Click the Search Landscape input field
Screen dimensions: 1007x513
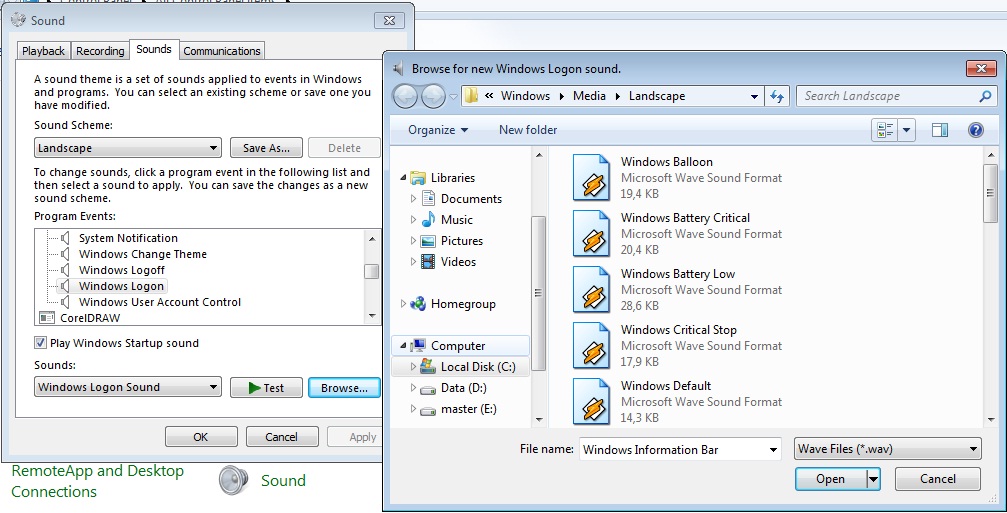point(889,96)
